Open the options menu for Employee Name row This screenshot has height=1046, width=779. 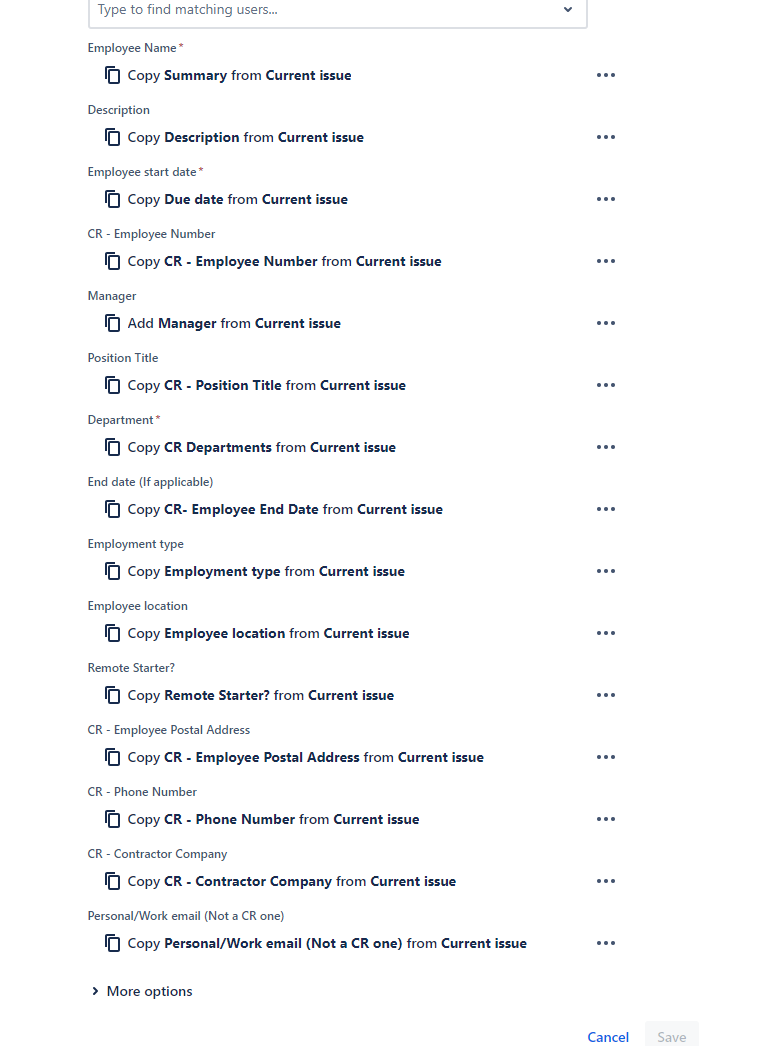pyautogui.click(x=605, y=75)
